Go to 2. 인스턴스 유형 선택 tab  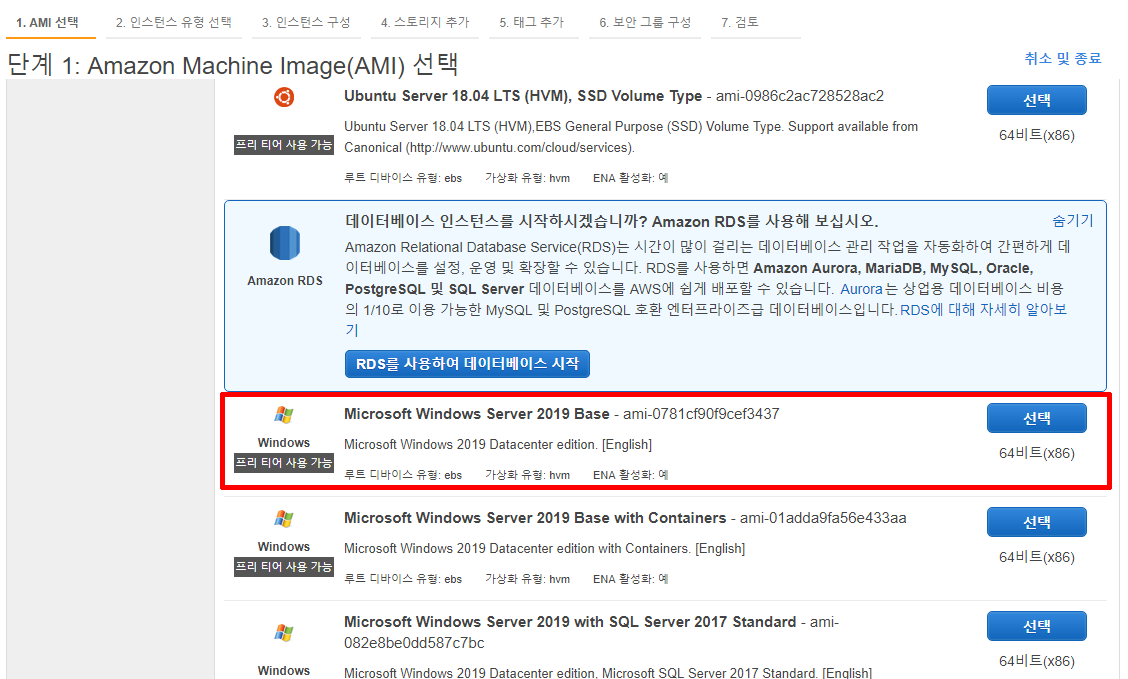[173, 22]
